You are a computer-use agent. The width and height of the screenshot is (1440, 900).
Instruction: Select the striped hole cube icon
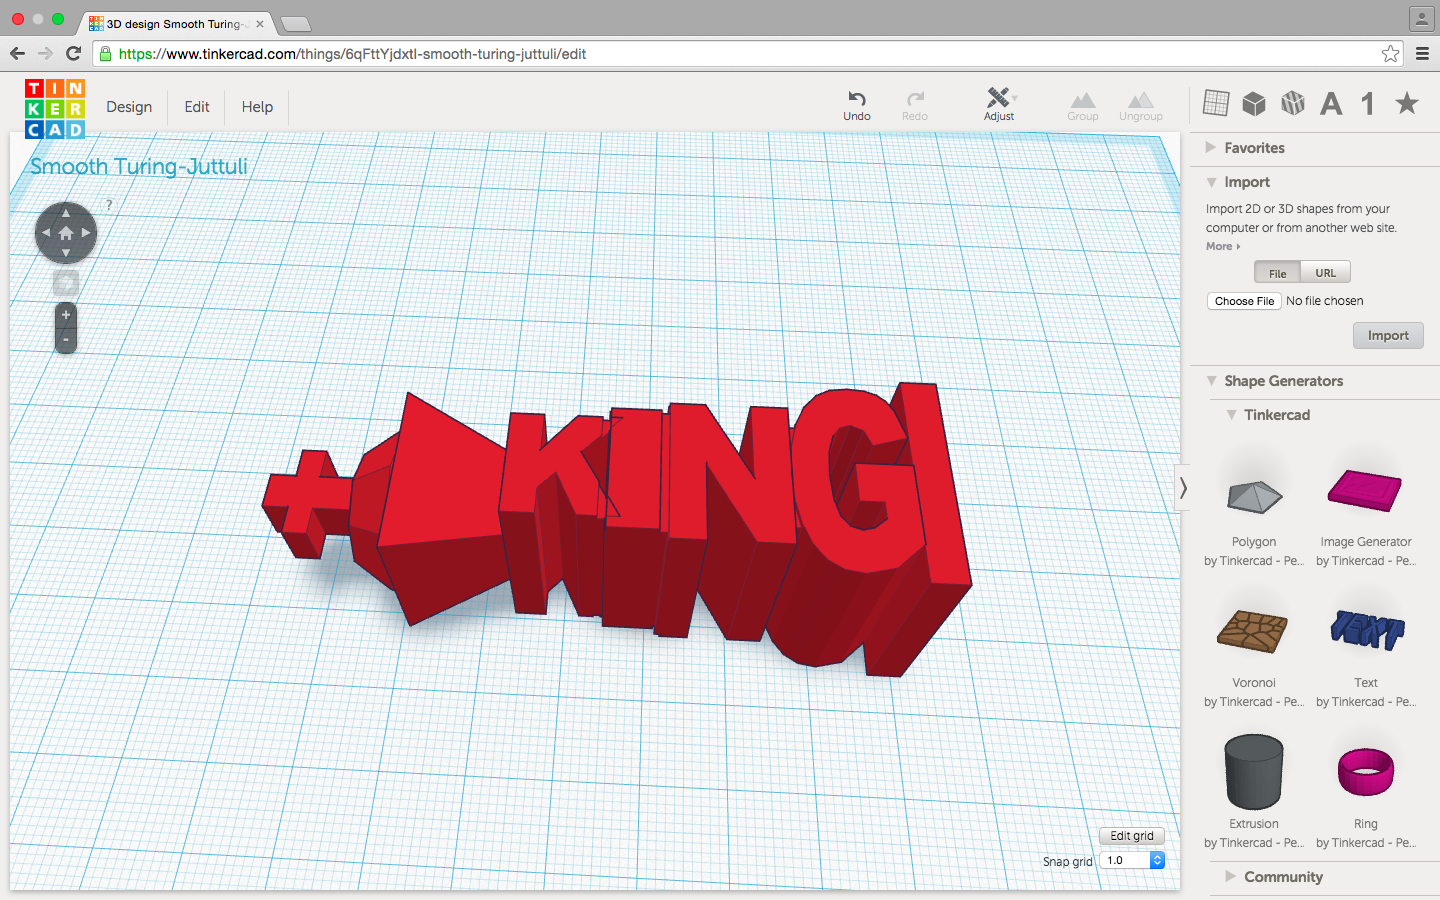point(1293,103)
